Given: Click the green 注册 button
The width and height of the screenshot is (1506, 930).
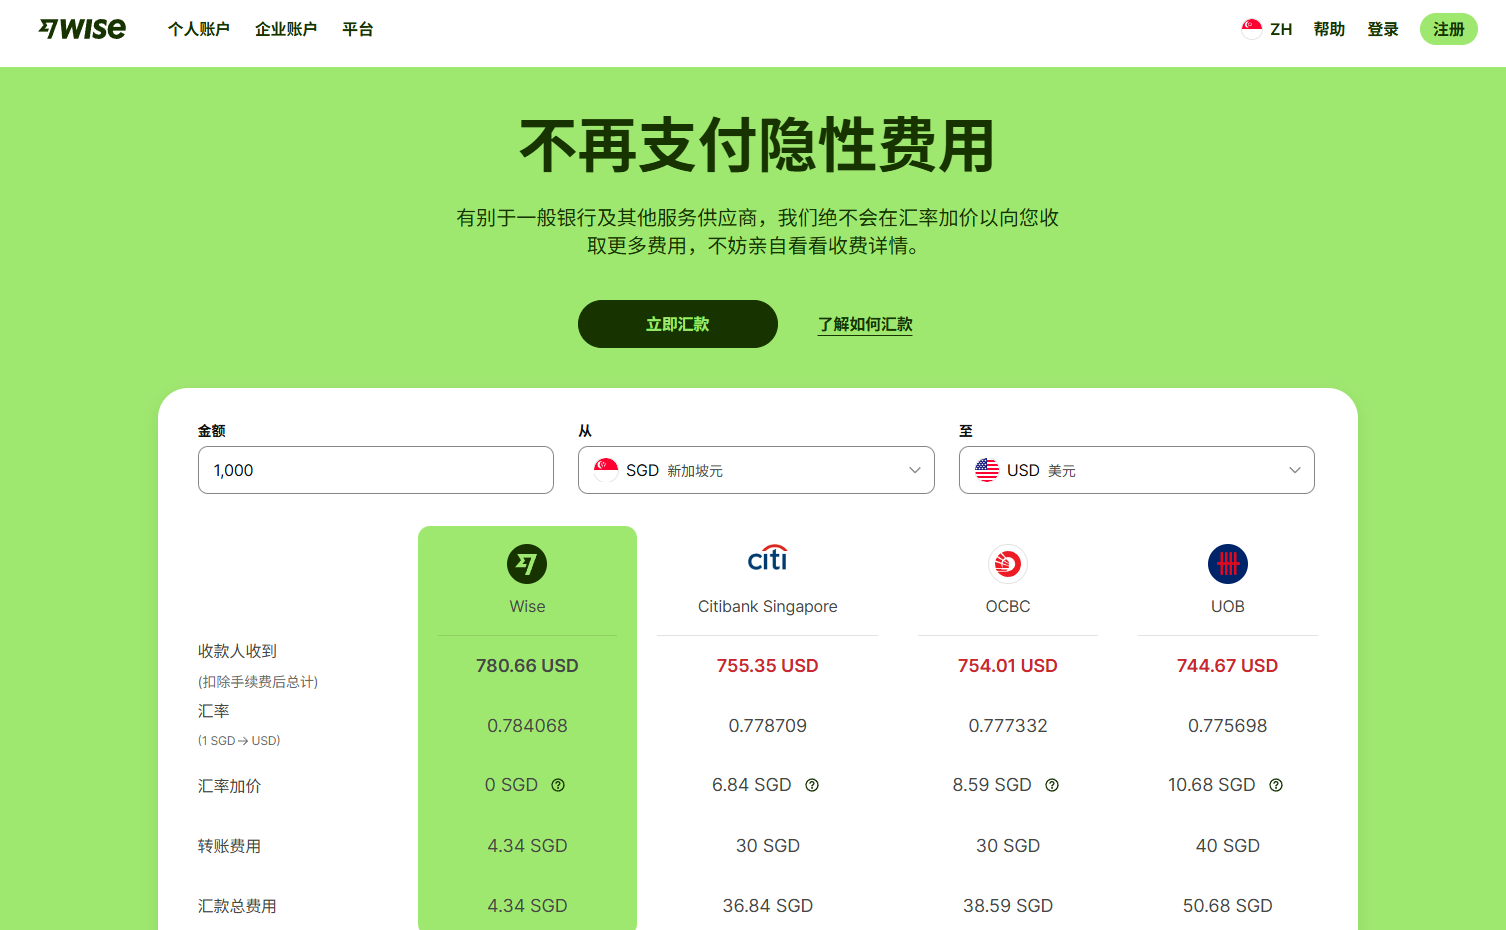Looking at the screenshot, I should 1447,29.
